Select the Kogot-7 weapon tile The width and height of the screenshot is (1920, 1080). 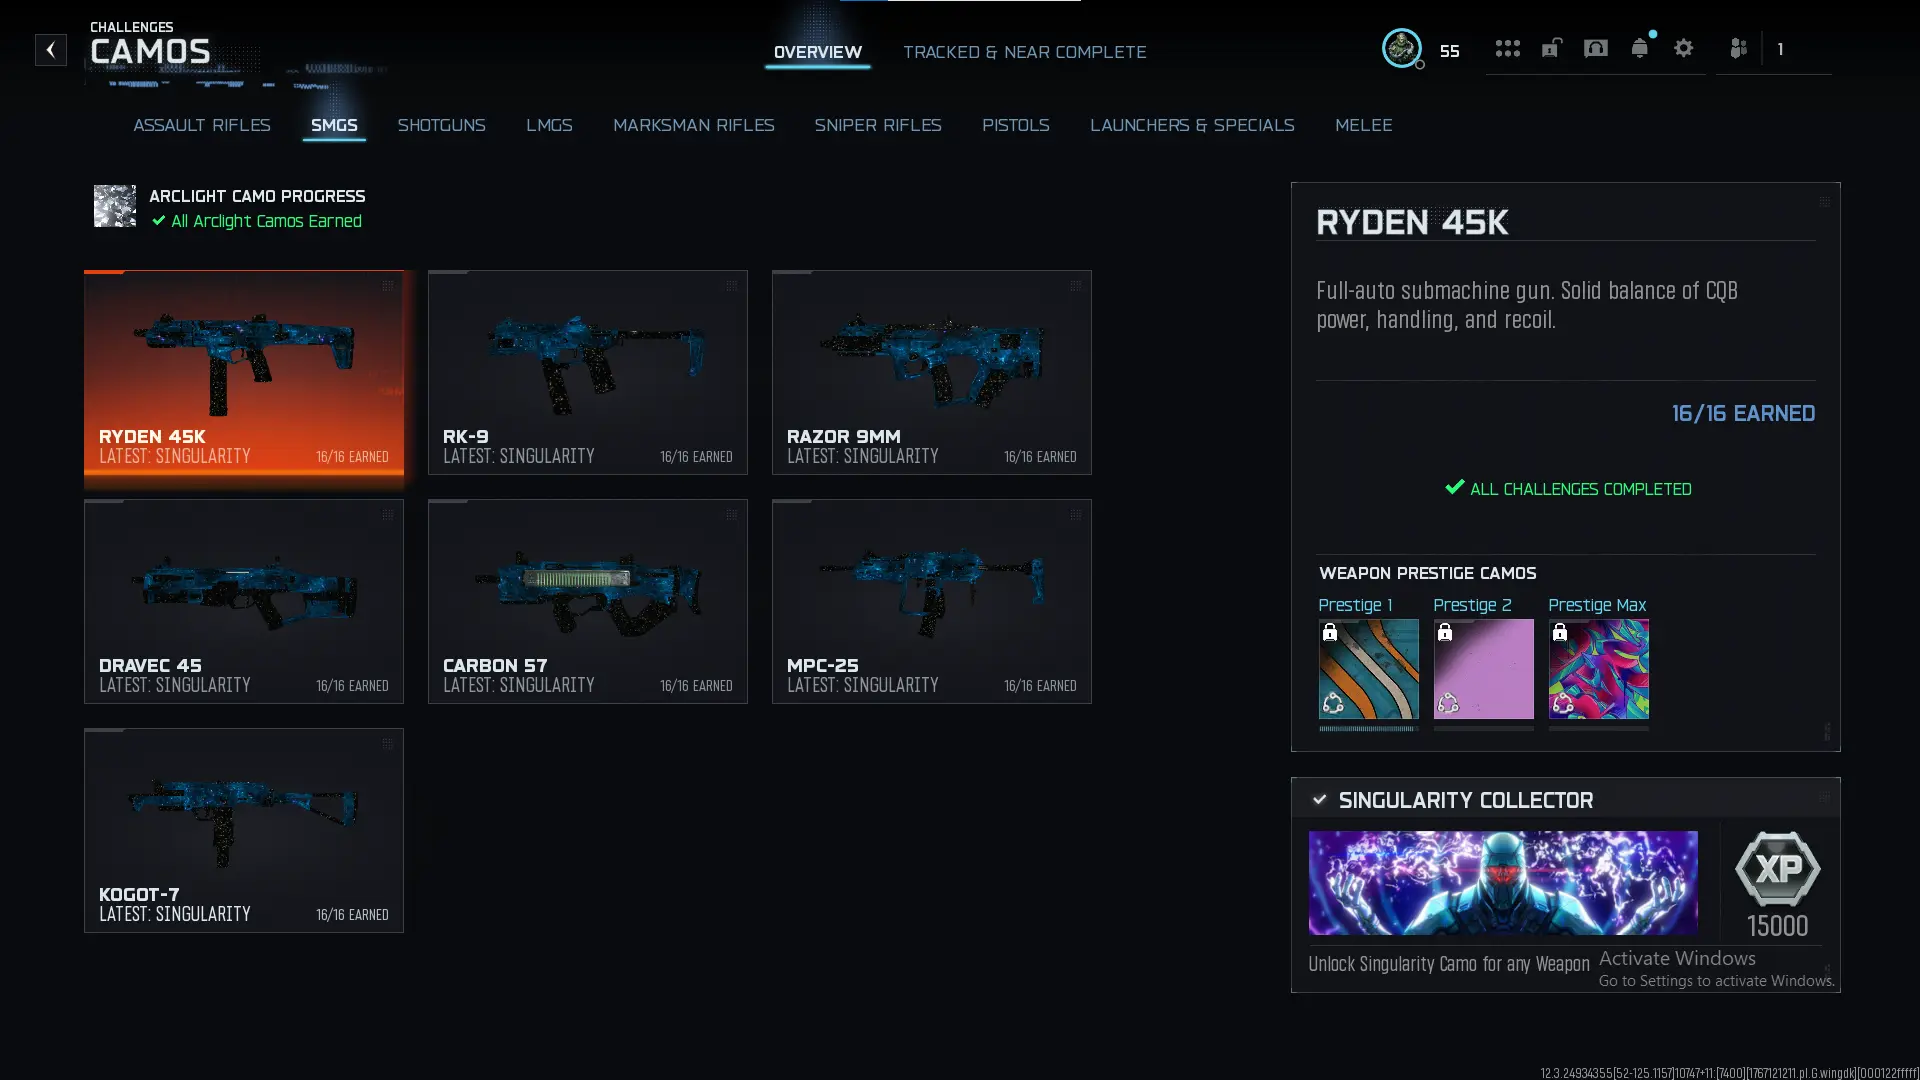(243, 830)
